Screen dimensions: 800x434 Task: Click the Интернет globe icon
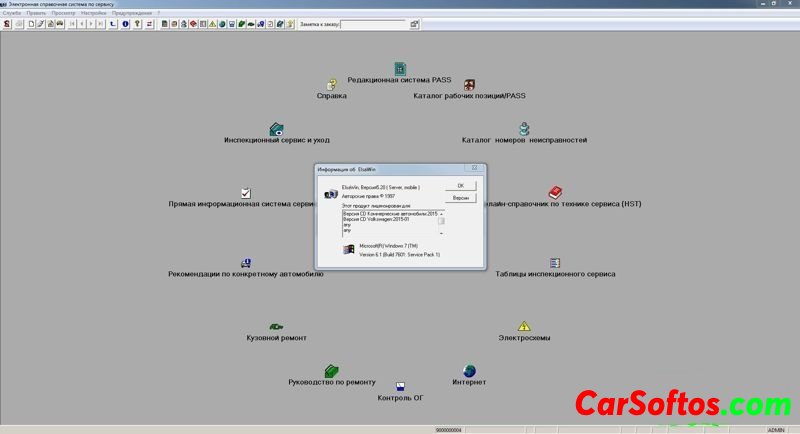(x=469, y=371)
